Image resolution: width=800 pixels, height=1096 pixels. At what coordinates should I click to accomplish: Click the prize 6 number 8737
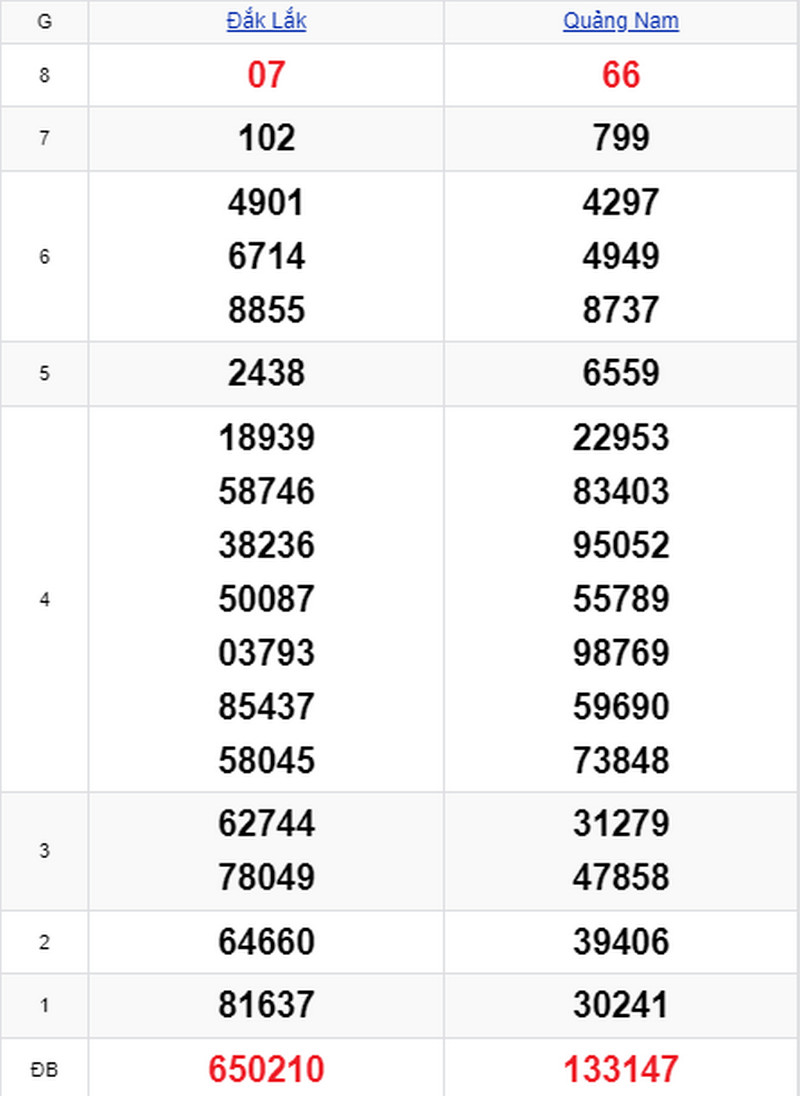click(620, 310)
